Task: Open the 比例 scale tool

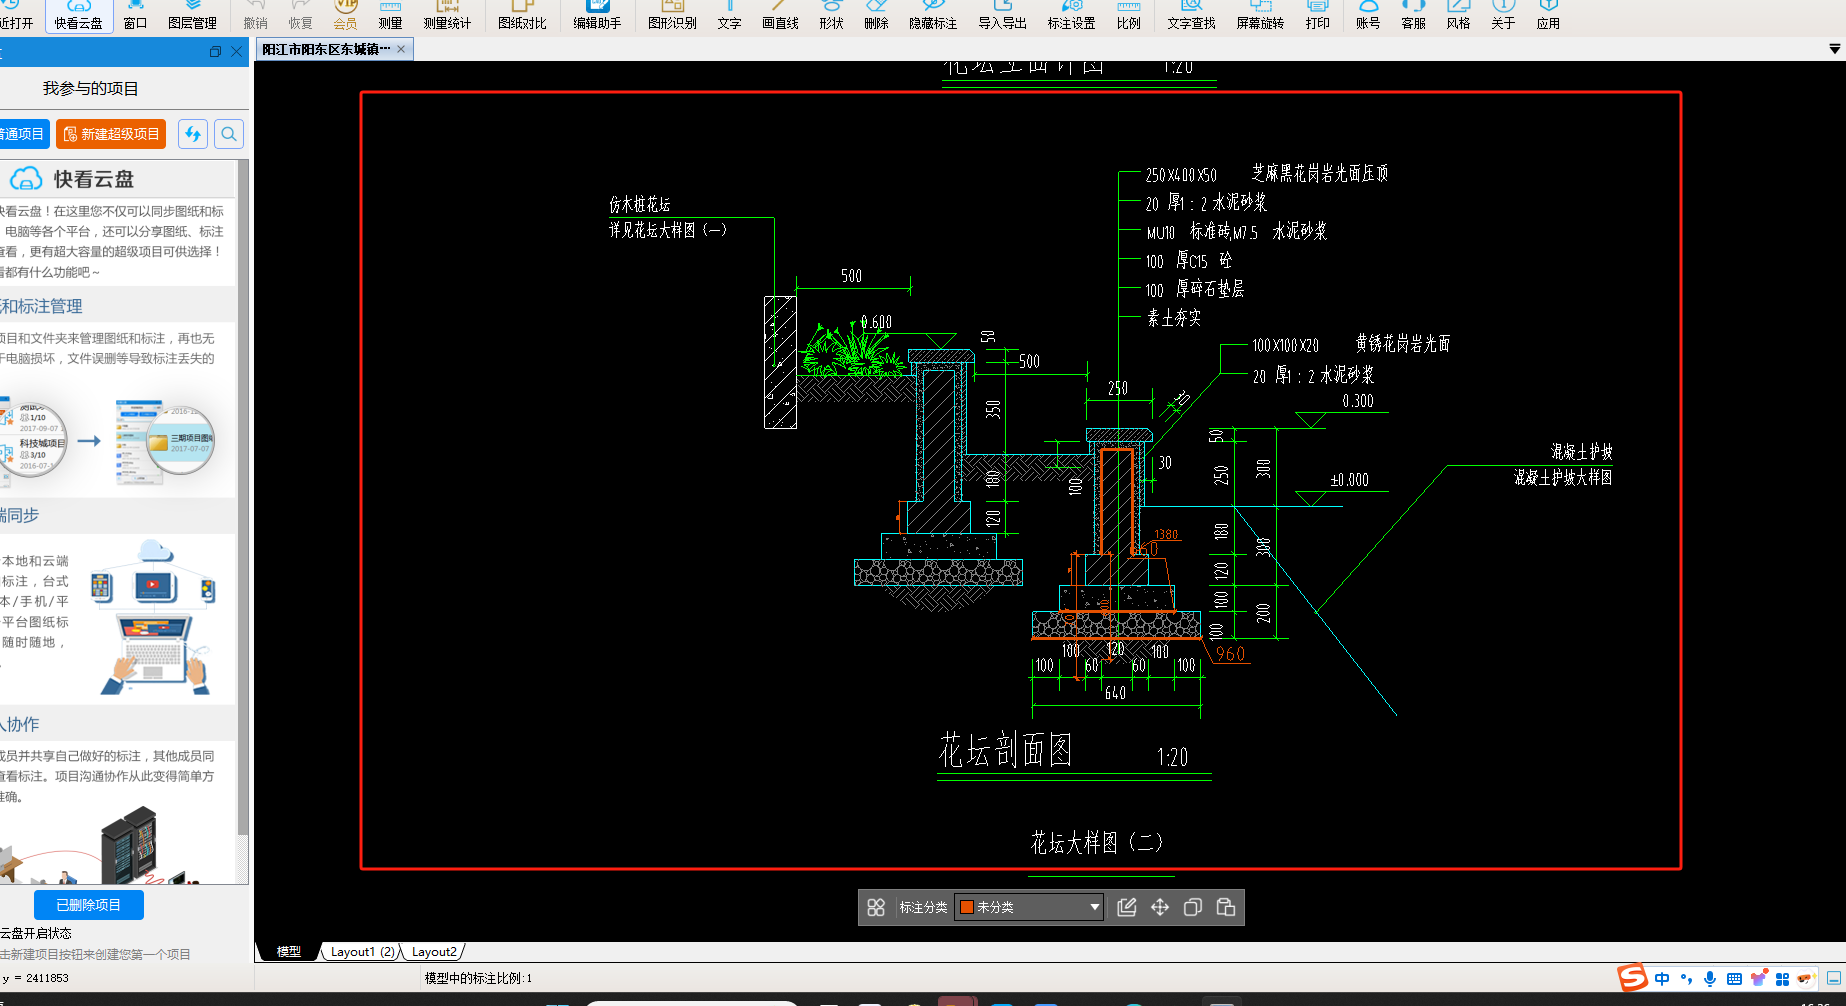Action: click(1128, 15)
